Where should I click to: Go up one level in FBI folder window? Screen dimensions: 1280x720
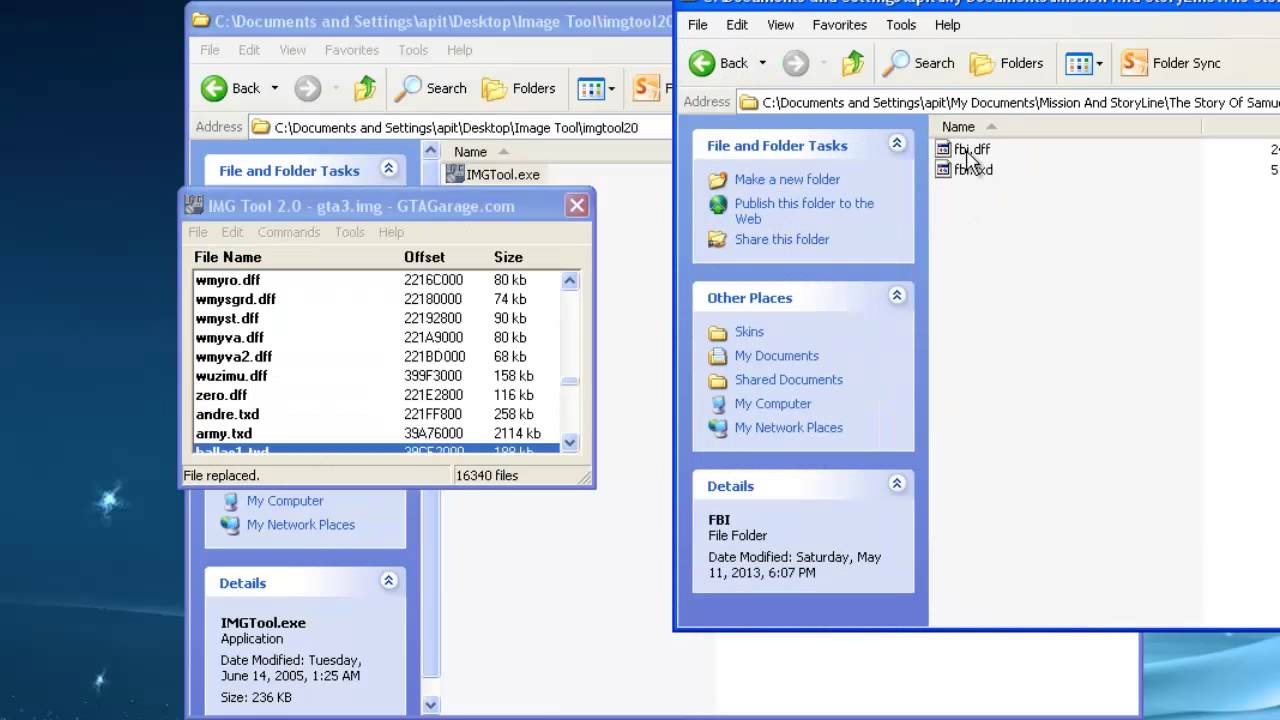pyautogui.click(x=853, y=63)
